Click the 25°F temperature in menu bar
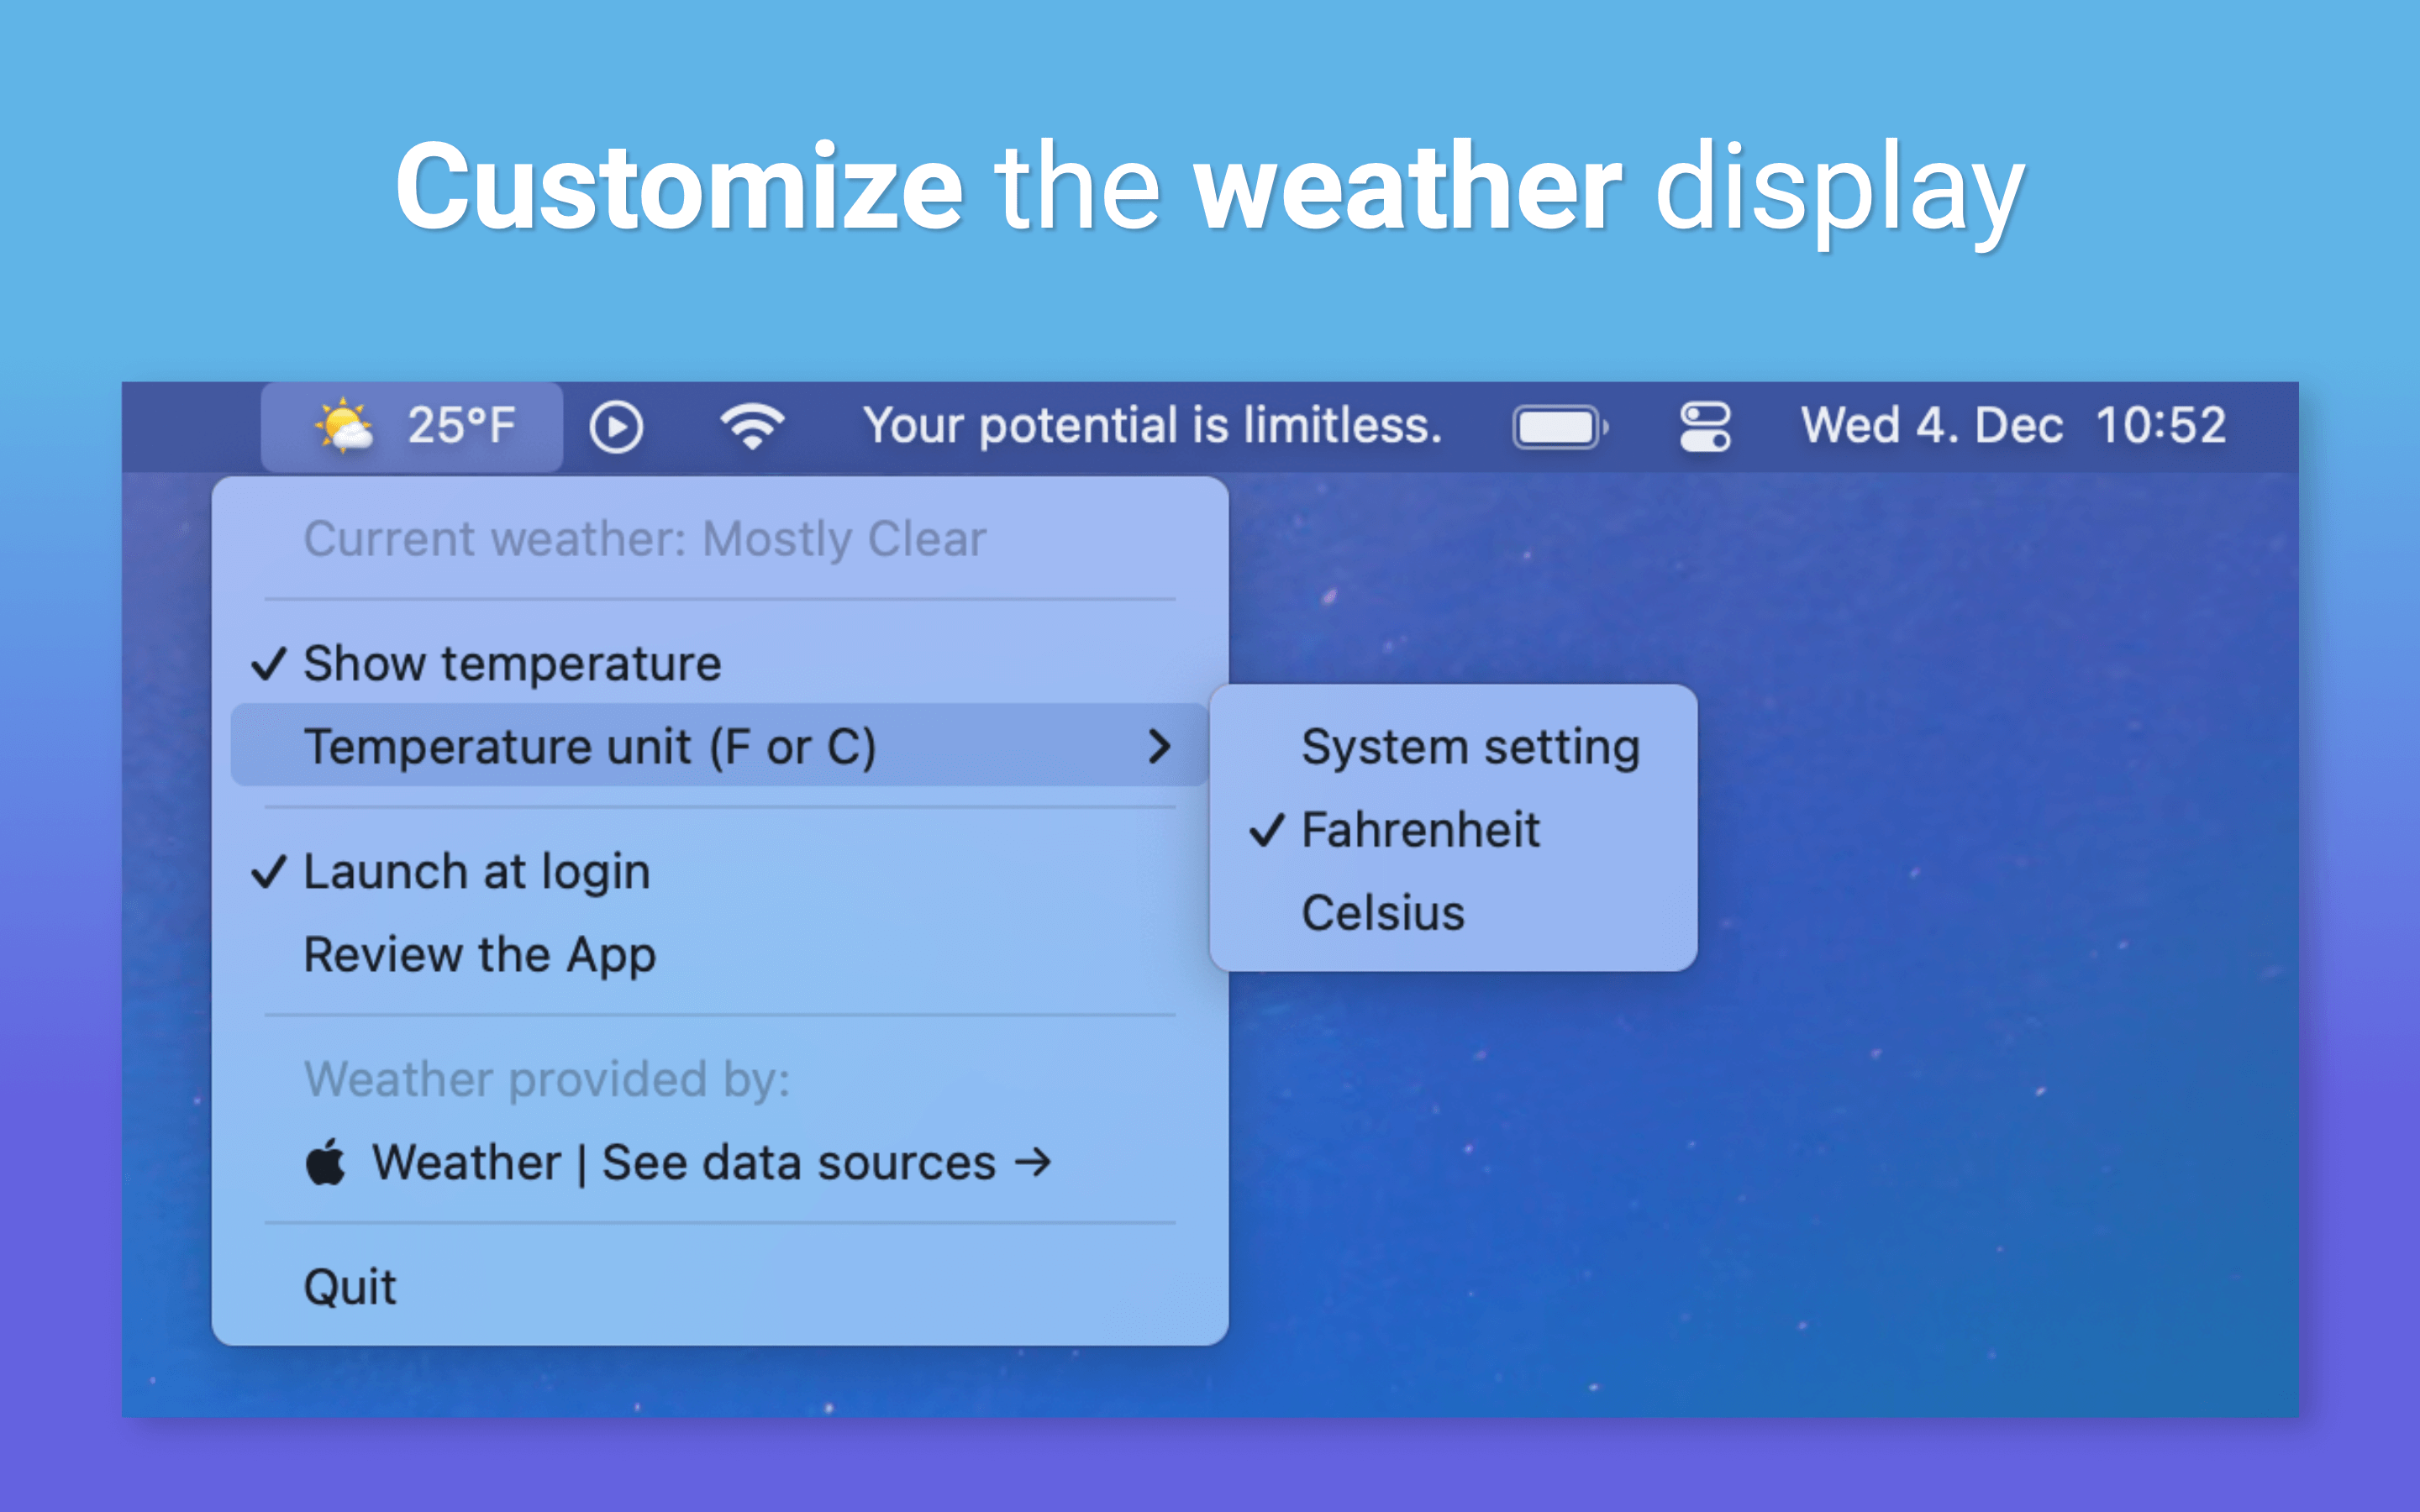The height and width of the screenshot is (1512, 2420). [x=461, y=426]
